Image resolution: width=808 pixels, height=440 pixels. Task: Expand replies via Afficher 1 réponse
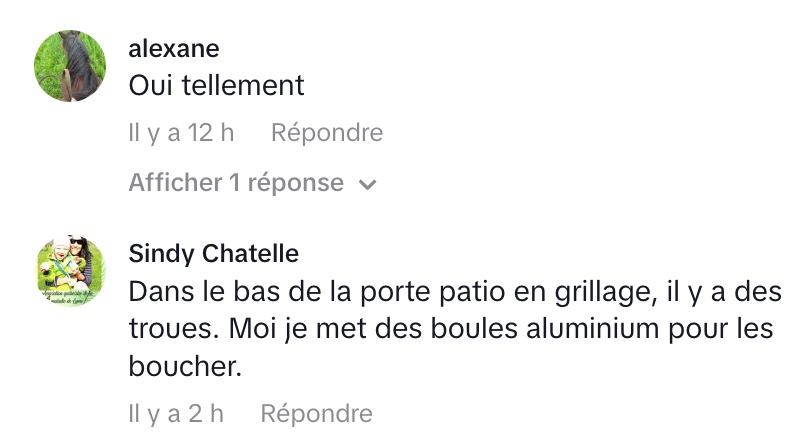236,184
